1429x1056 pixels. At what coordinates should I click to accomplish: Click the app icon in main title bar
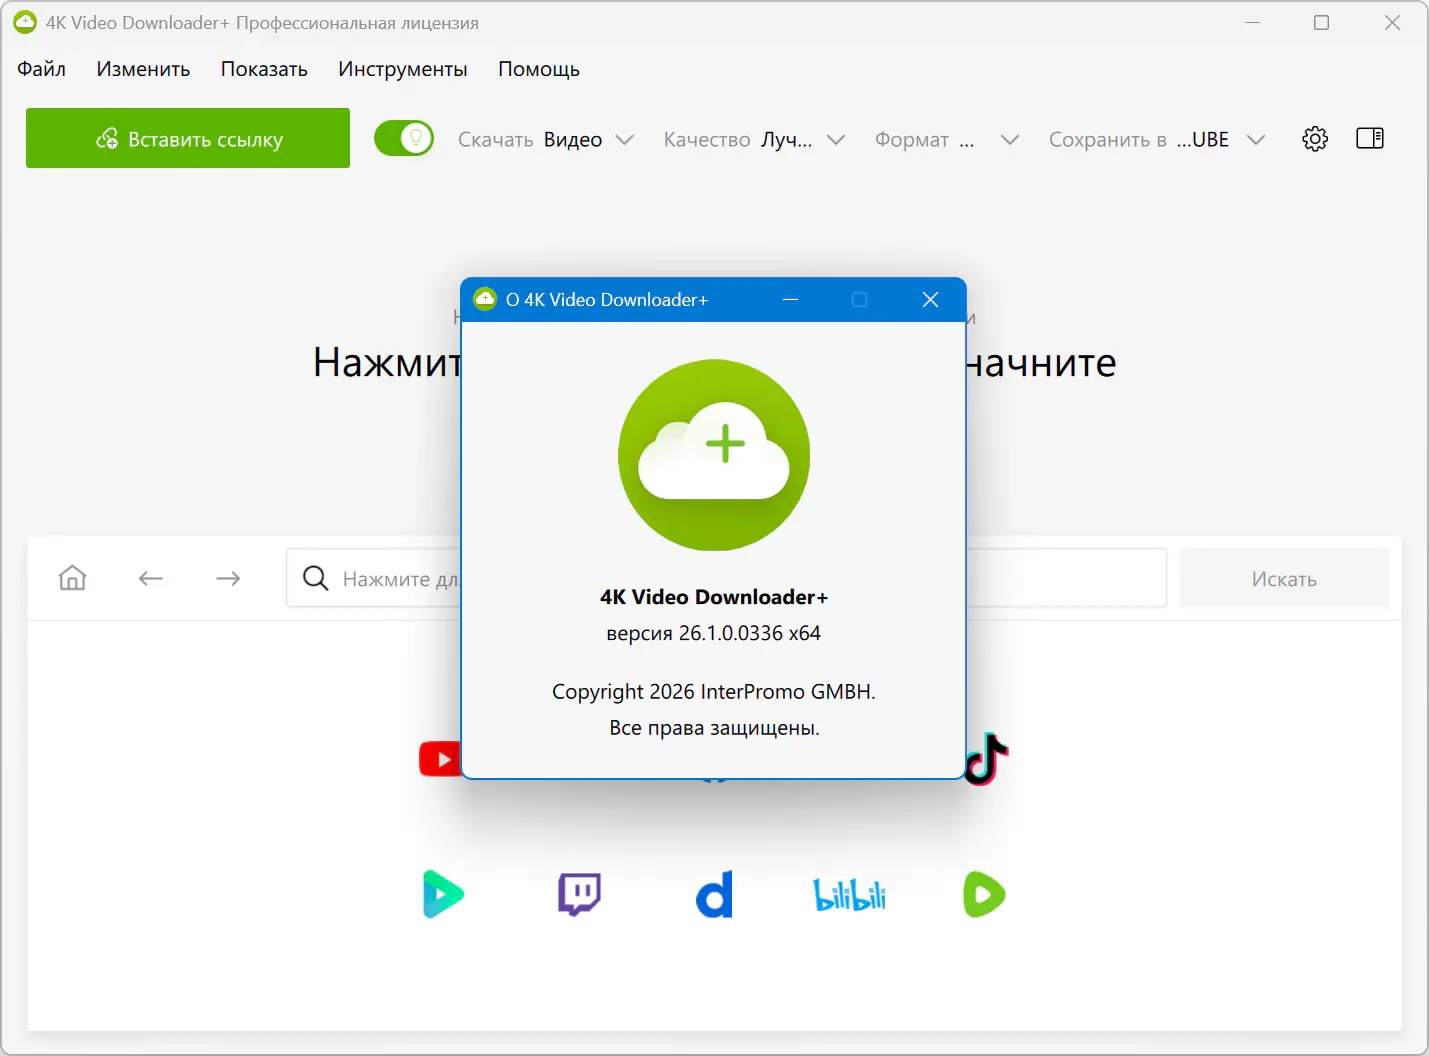click(25, 22)
